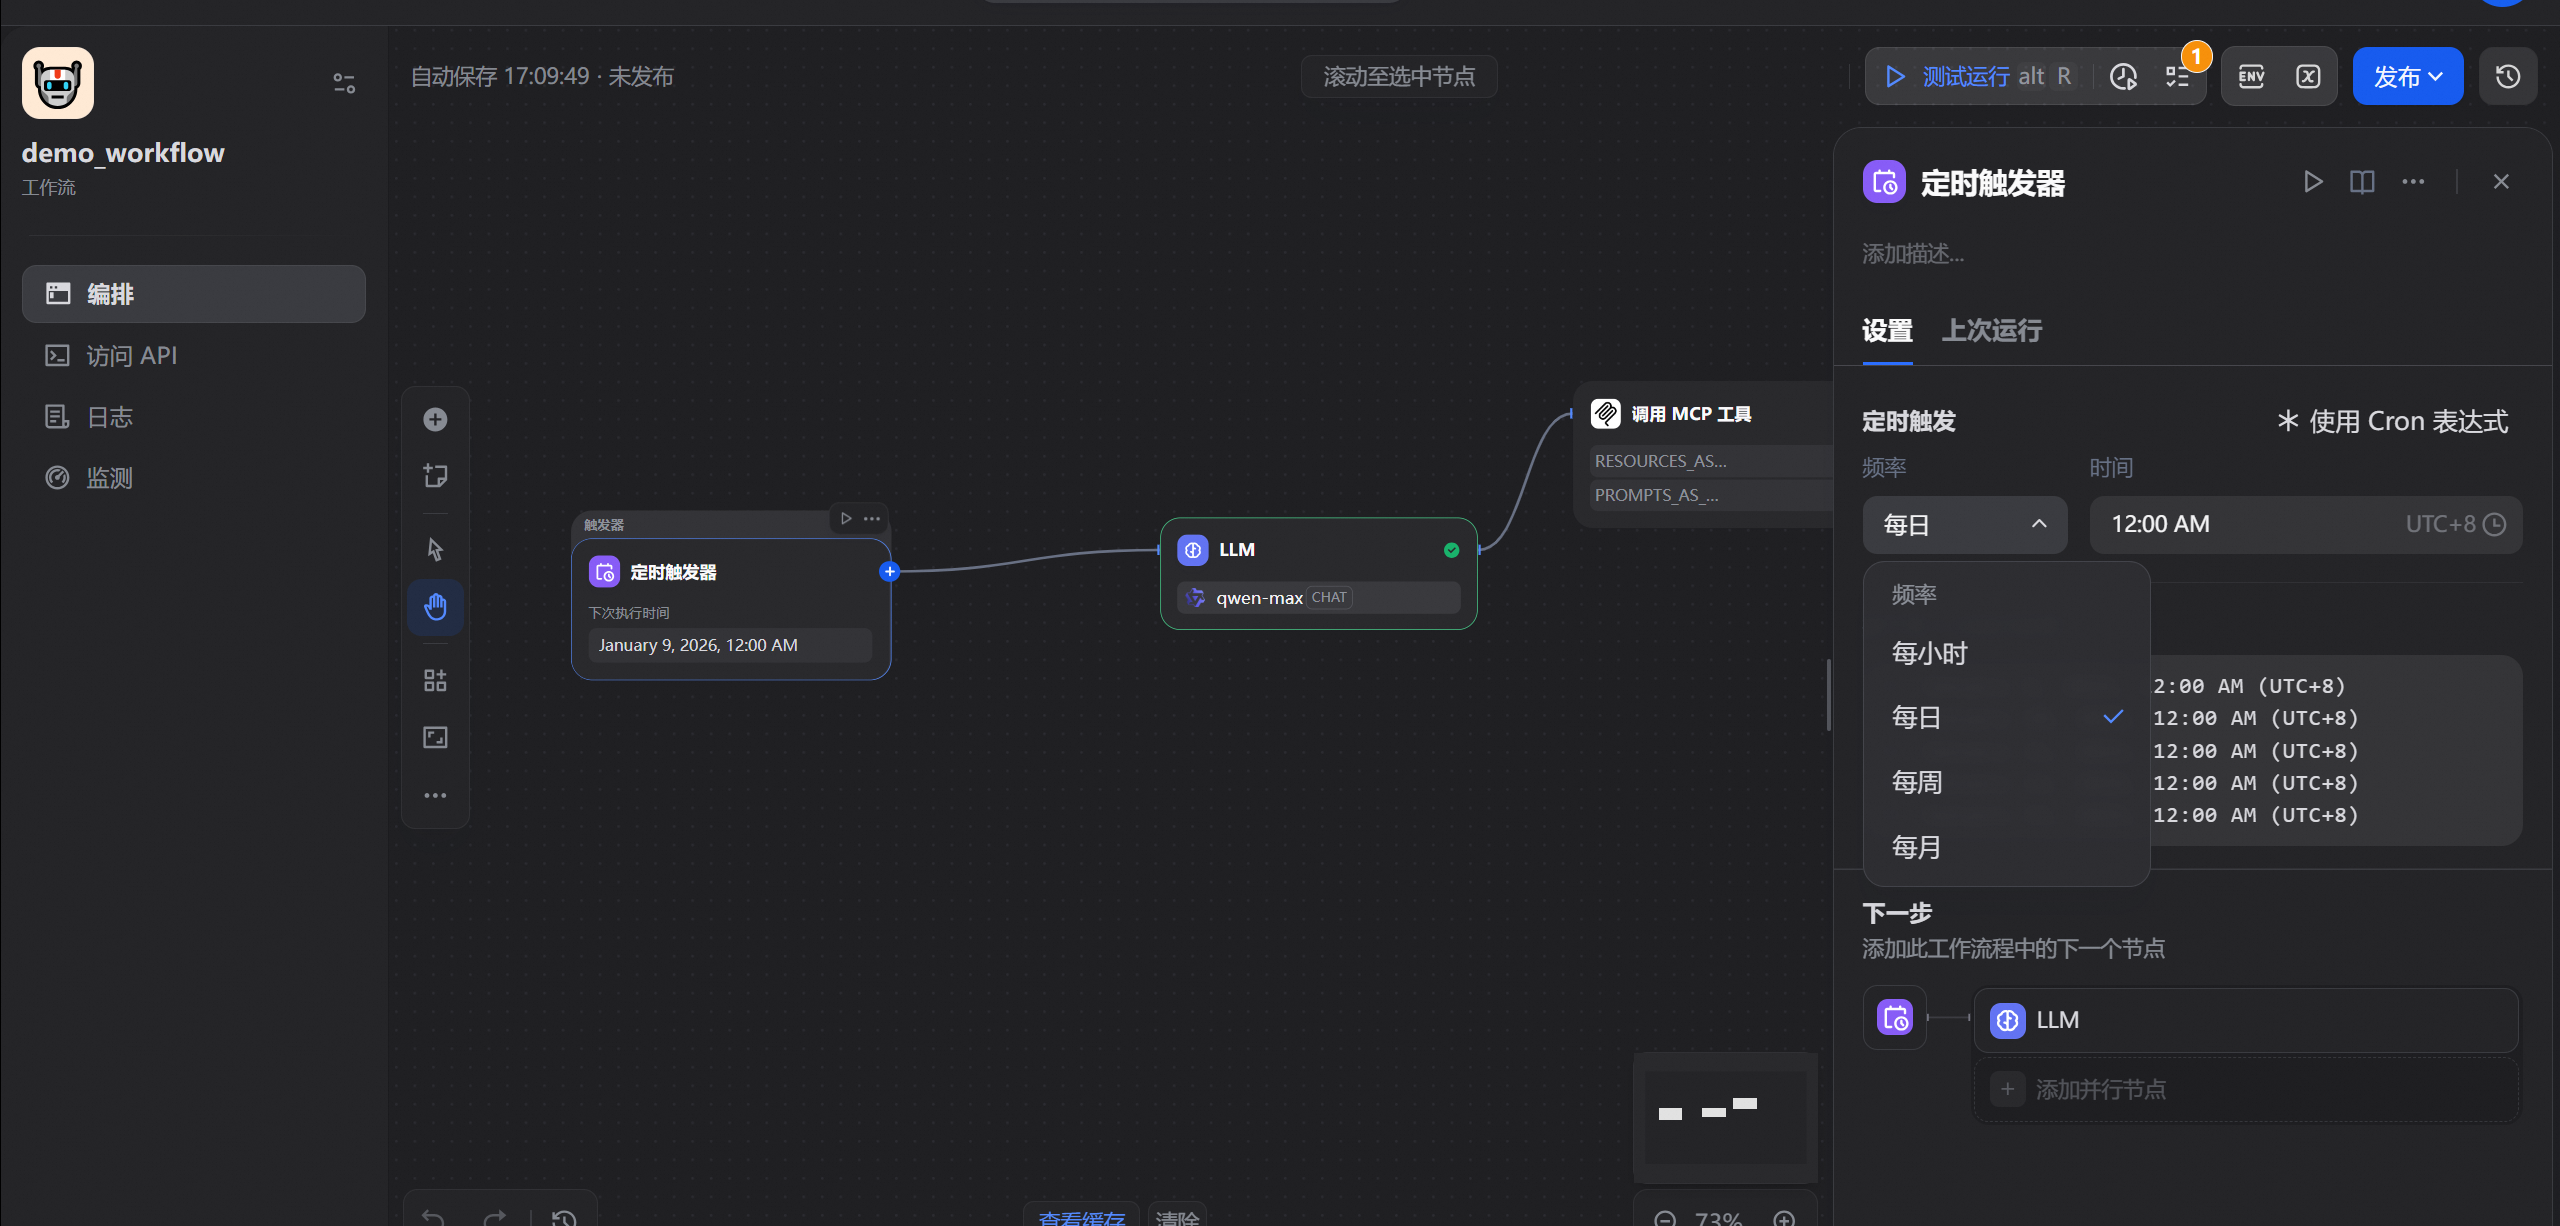Click zoom in plus at 73%
Viewport: 2560px width, 1226px height.
click(1784, 1218)
